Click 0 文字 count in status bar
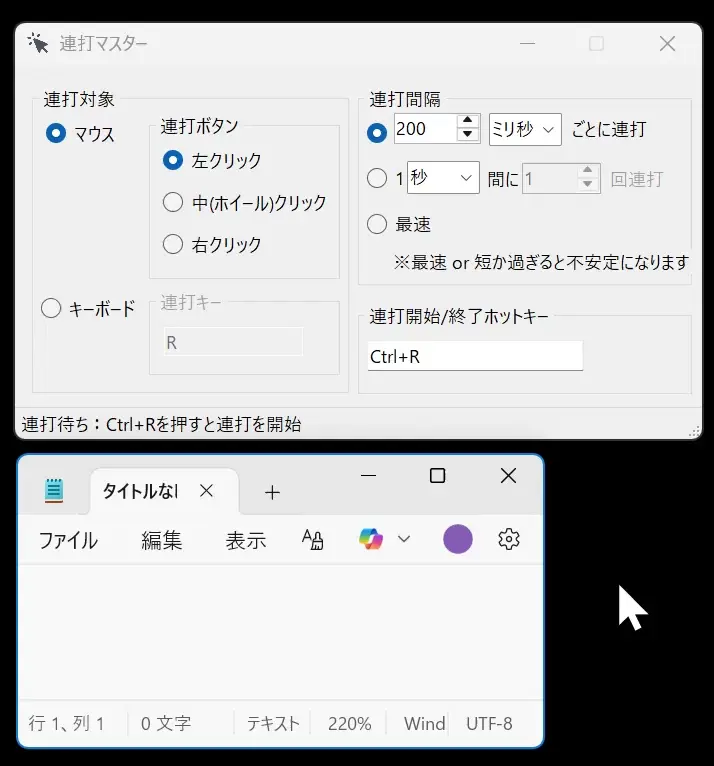714x766 pixels. pyautogui.click(x=166, y=723)
